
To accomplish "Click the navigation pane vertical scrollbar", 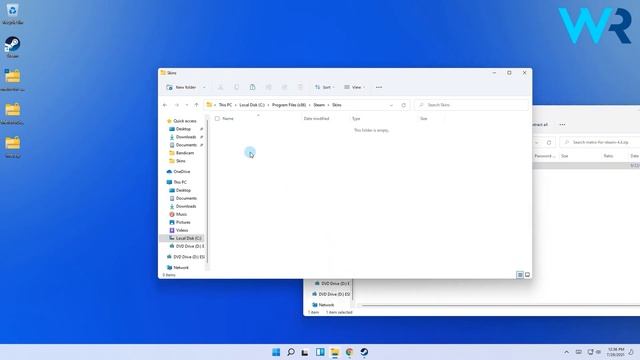I will [x=207, y=190].
